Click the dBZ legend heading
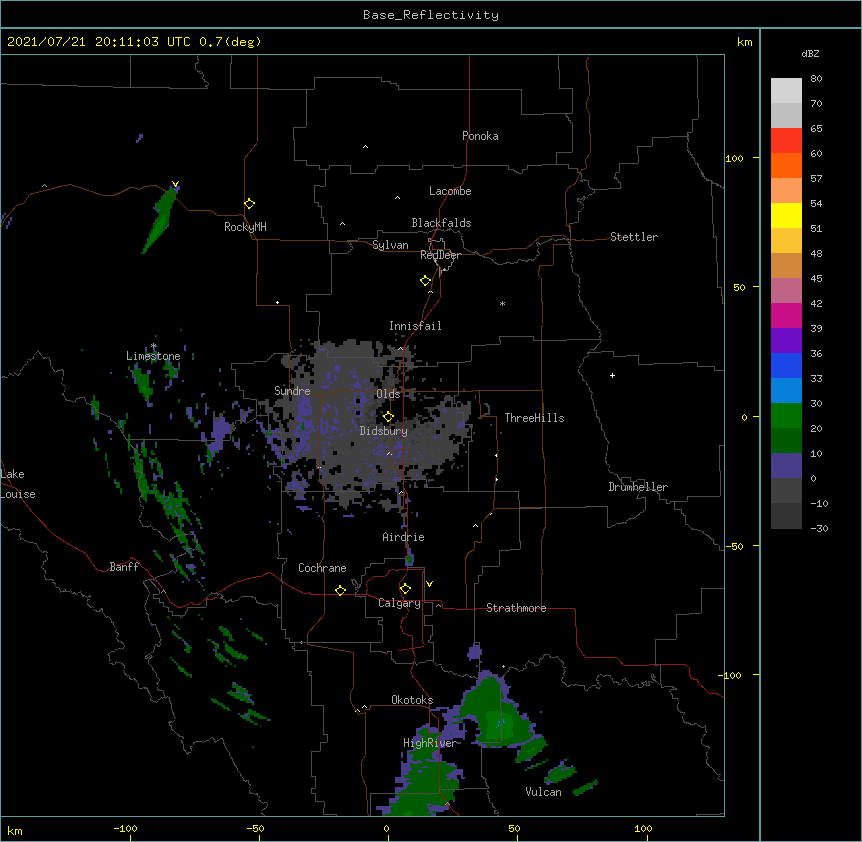The image size is (862, 842). click(x=810, y=54)
